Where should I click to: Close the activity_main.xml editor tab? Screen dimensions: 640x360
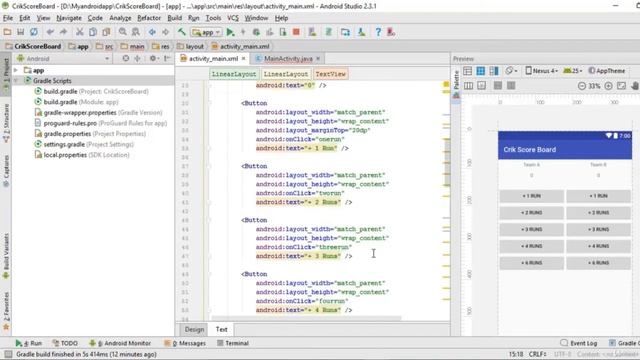coord(243,58)
